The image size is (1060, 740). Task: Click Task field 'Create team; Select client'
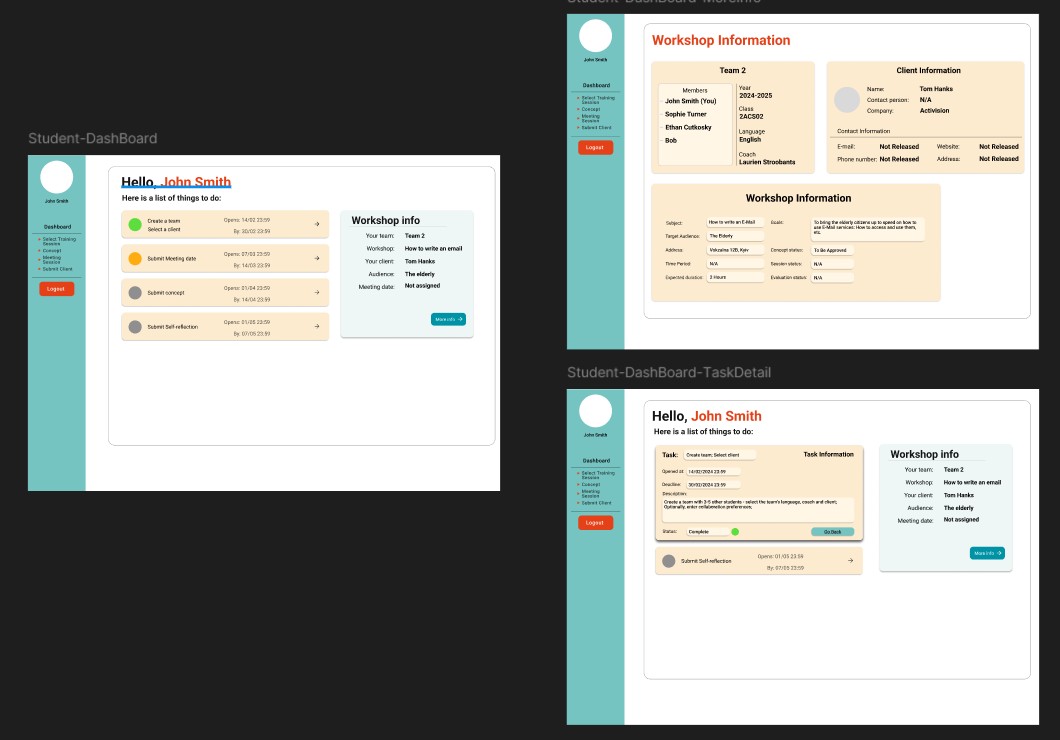(x=719, y=455)
